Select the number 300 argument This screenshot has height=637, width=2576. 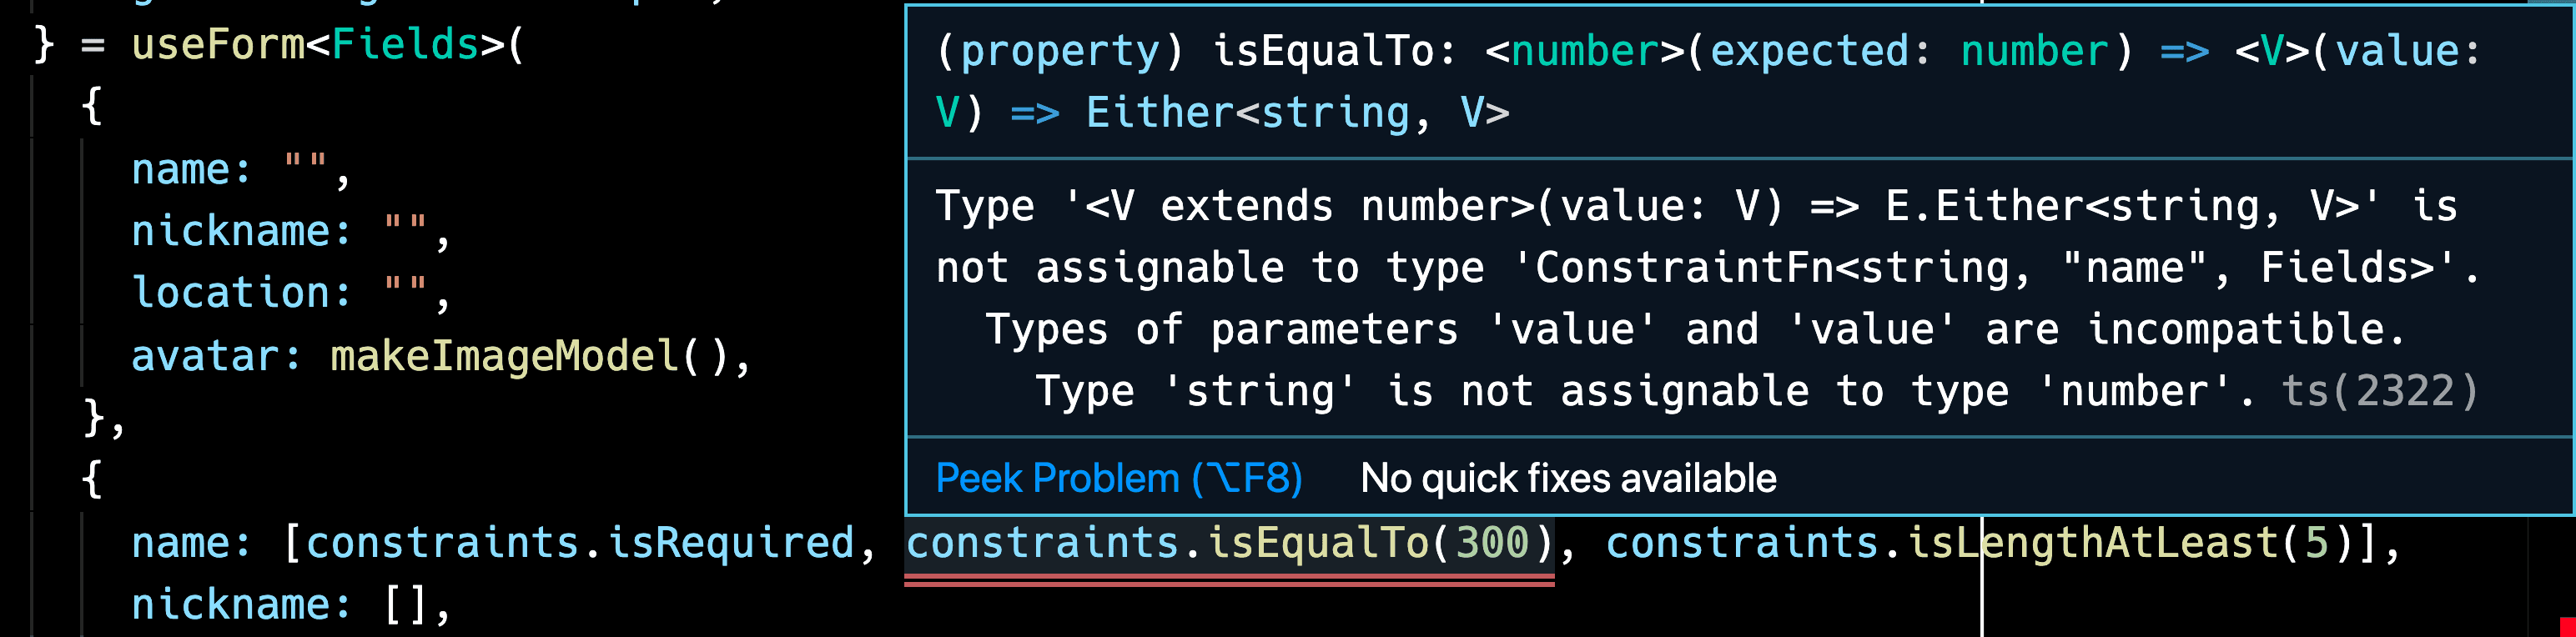click(x=1492, y=543)
